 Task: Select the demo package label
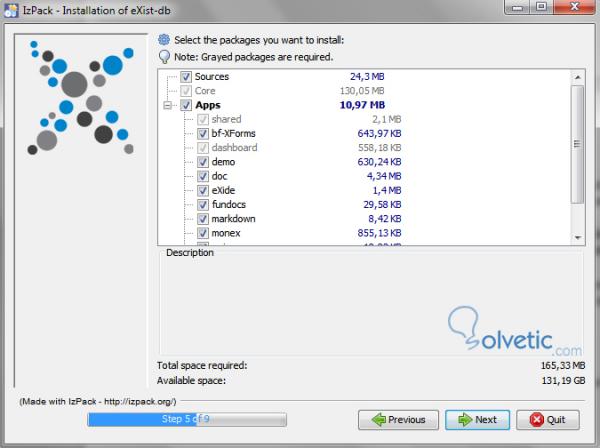tap(223, 162)
